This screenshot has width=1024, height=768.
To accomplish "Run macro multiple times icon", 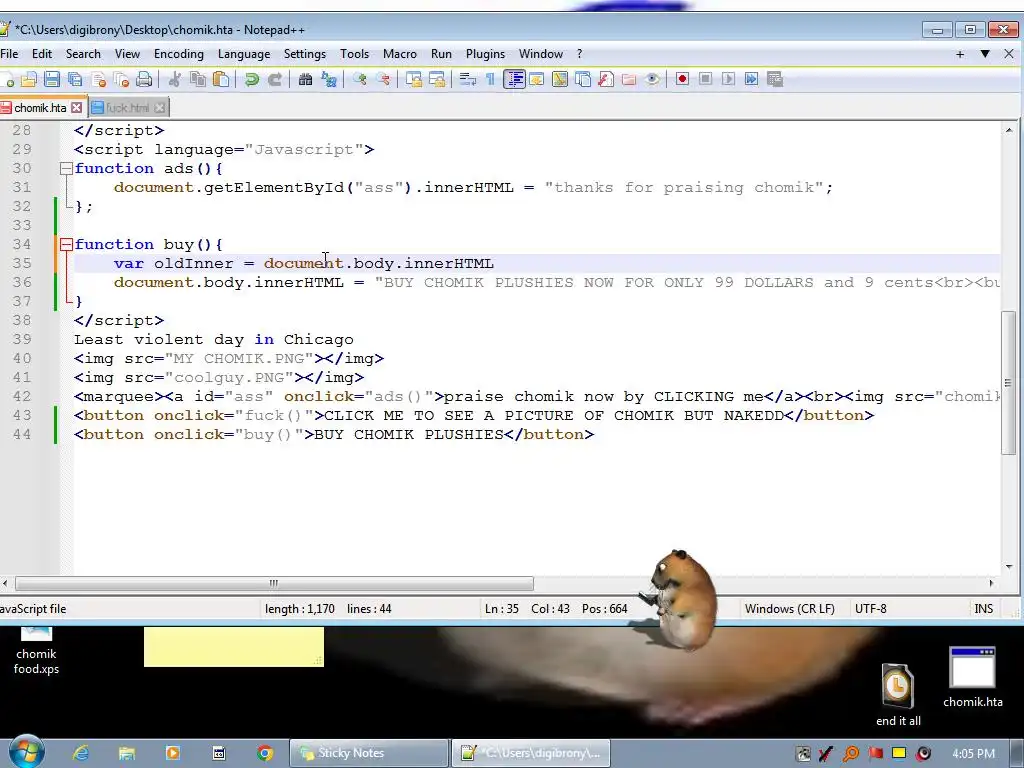I will click(x=752, y=80).
